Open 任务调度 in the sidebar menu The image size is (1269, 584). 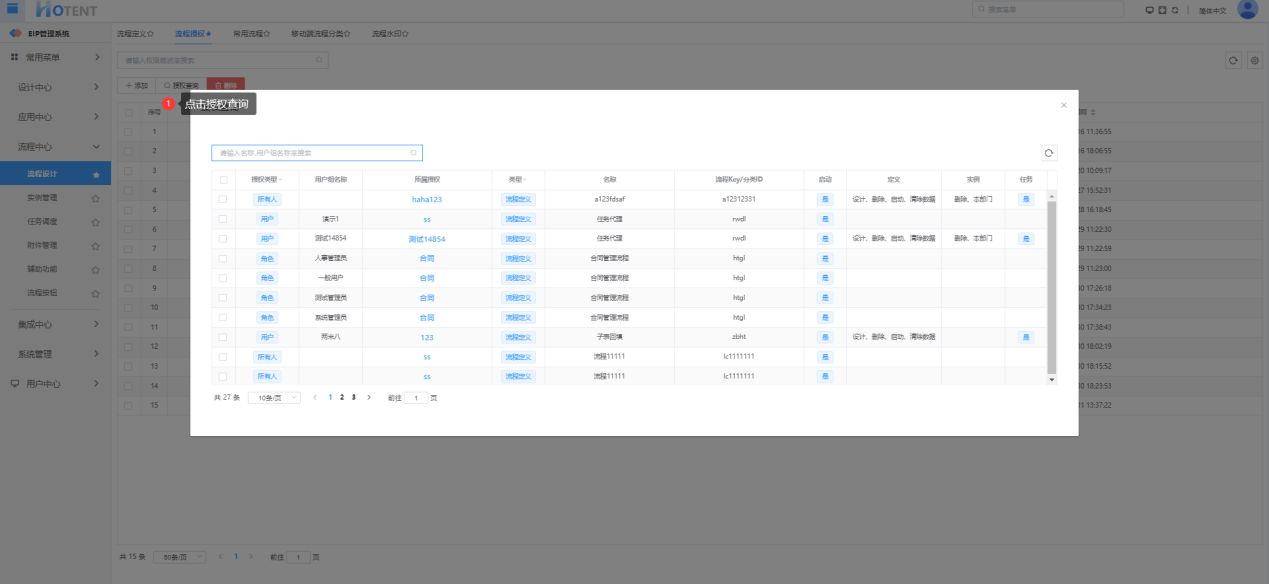coord(42,222)
